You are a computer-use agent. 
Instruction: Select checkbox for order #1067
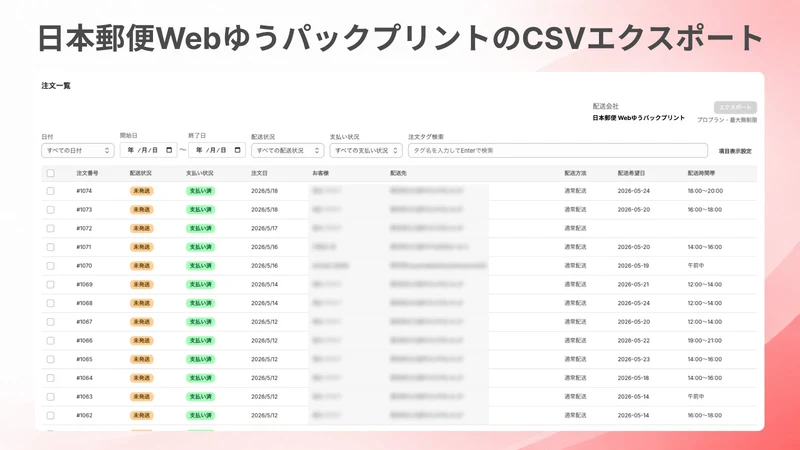pos(51,322)
